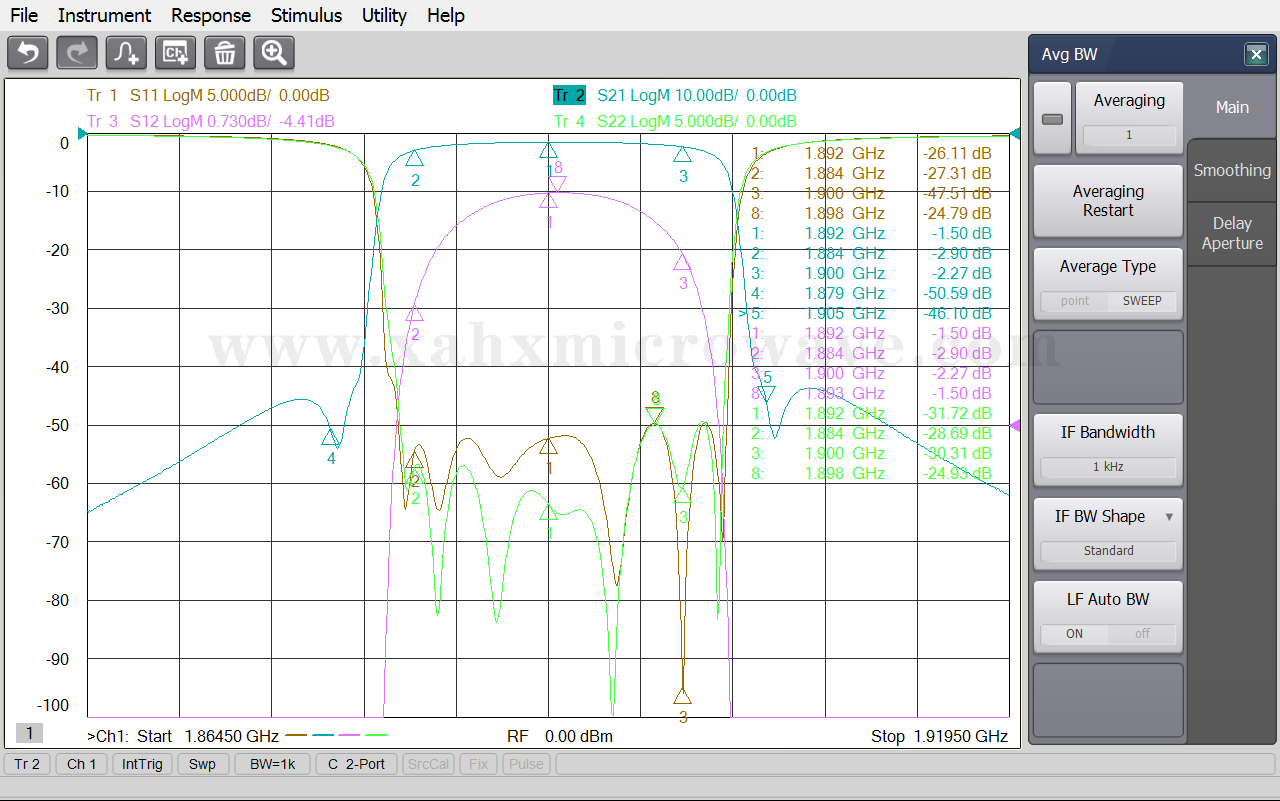Click marker 4 triangle on S21 trace

click(x=330, y=438)
